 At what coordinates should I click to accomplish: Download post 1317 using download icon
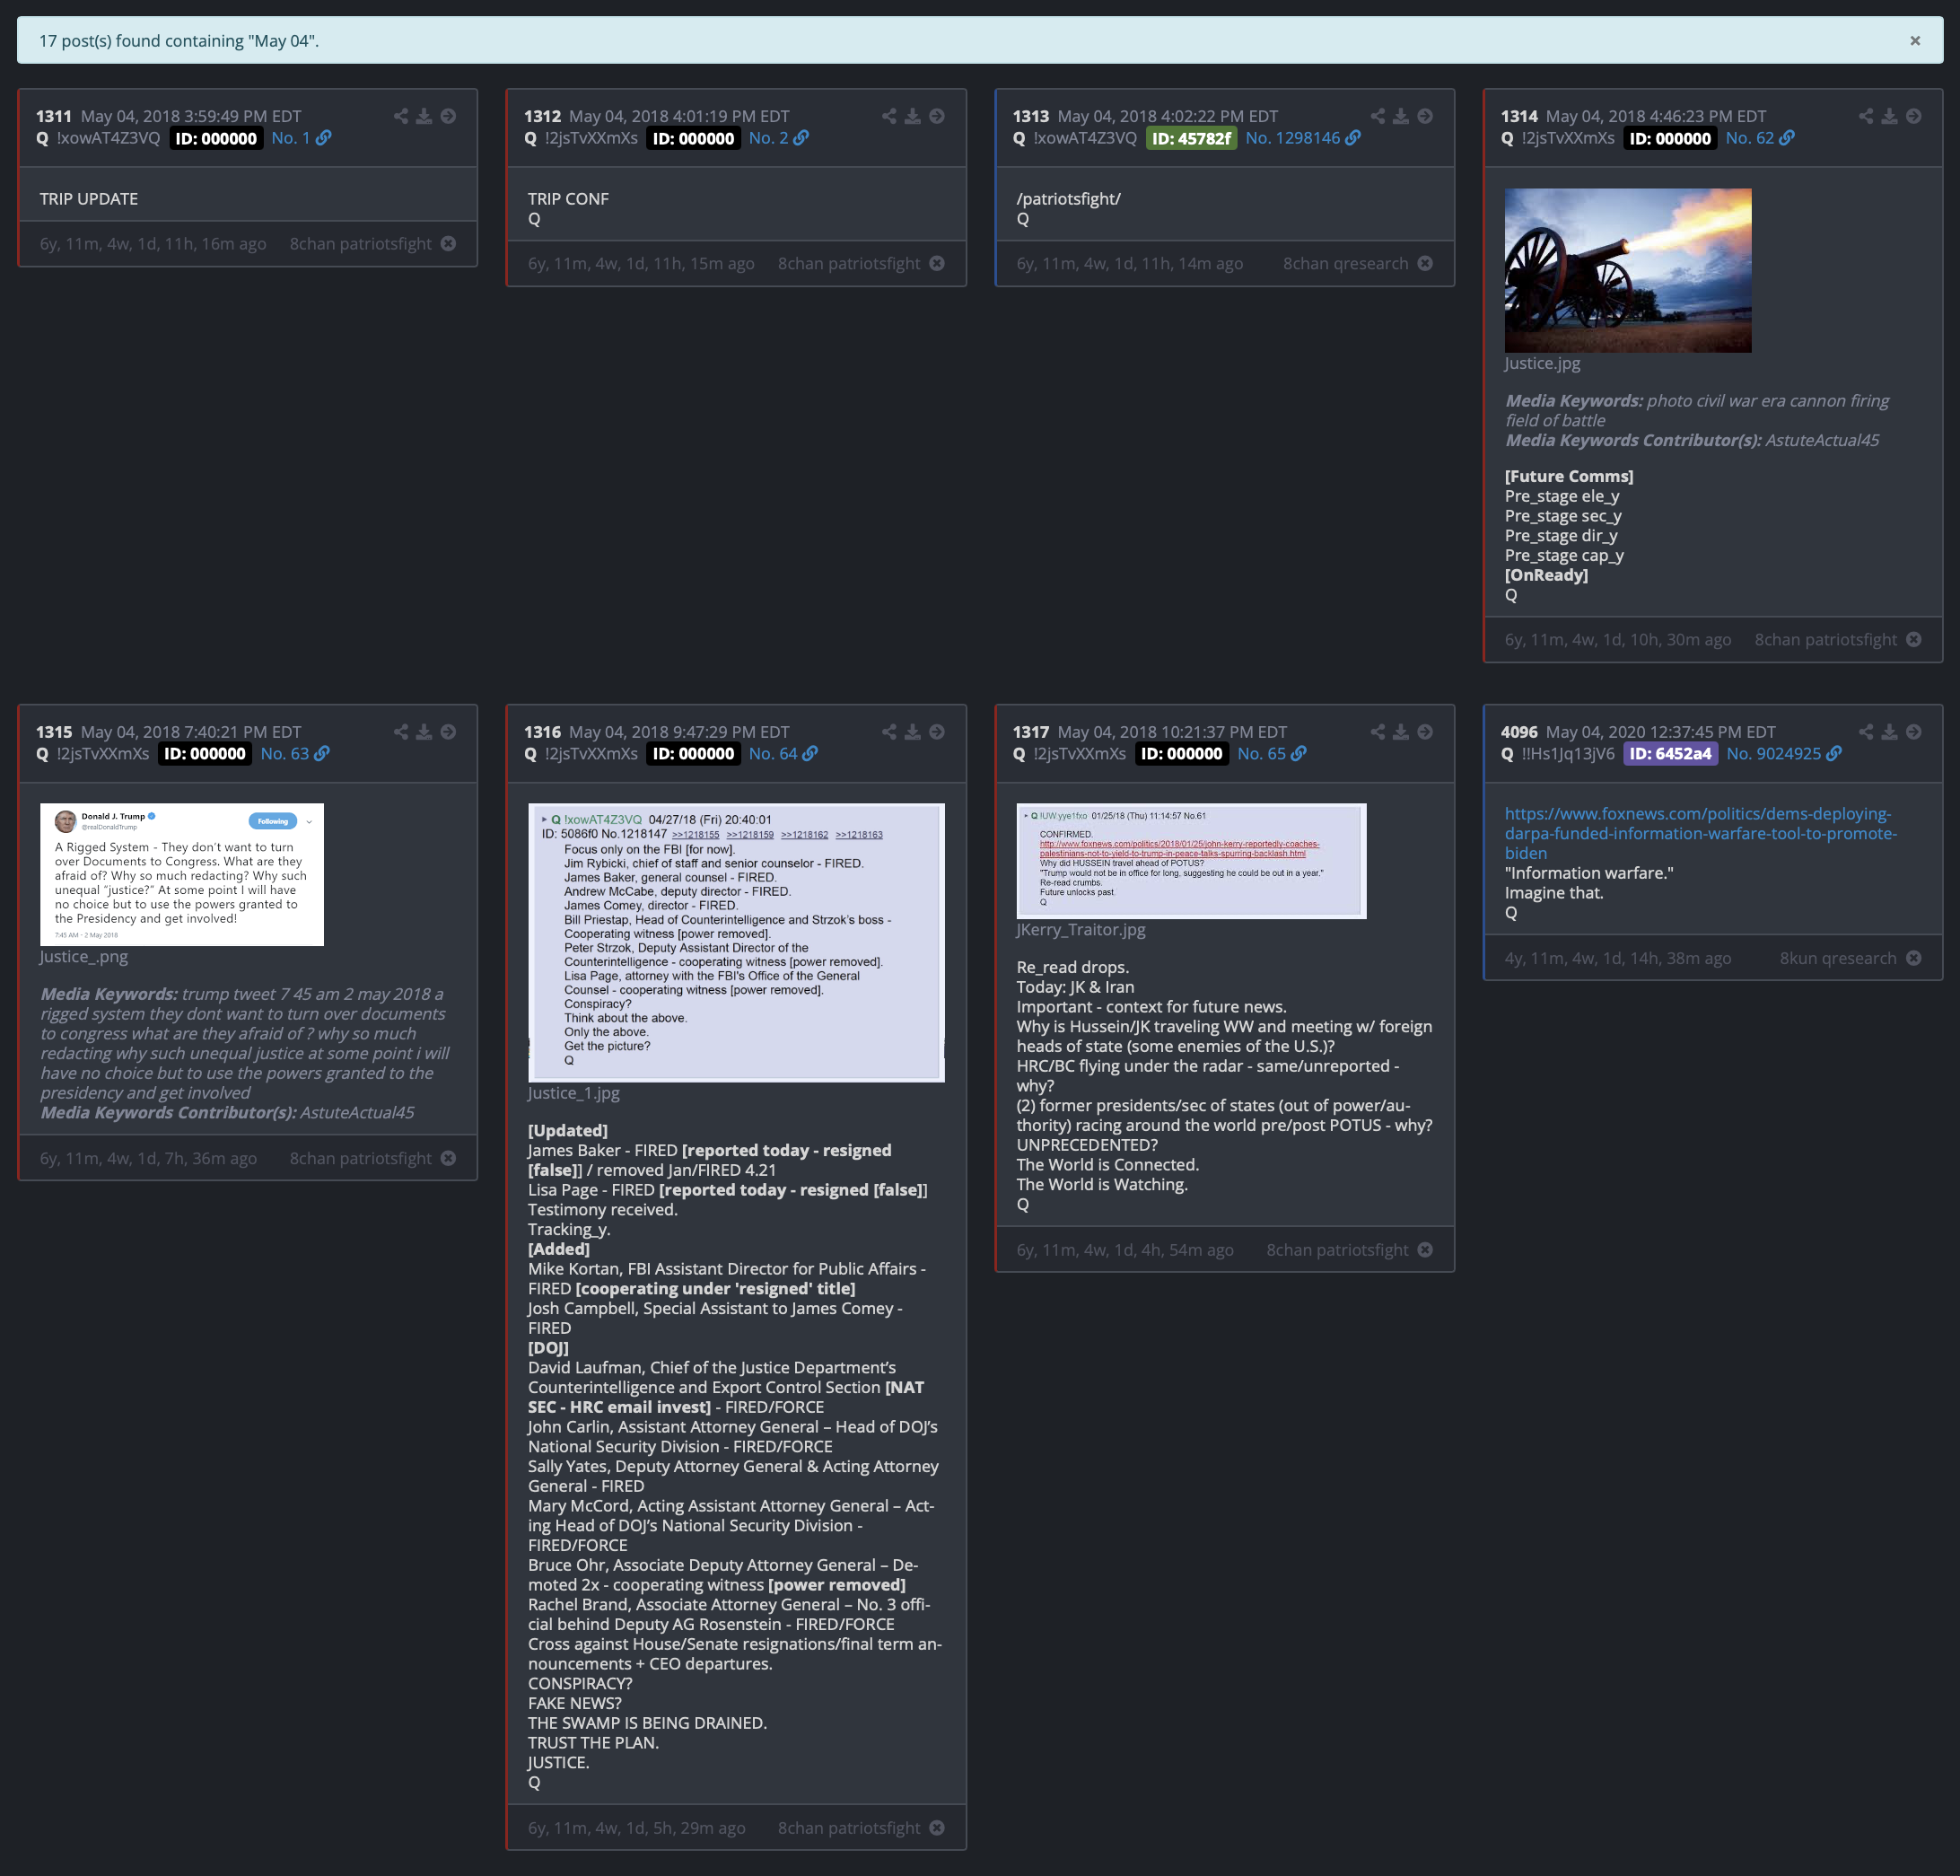click(x=1401, y=732)
